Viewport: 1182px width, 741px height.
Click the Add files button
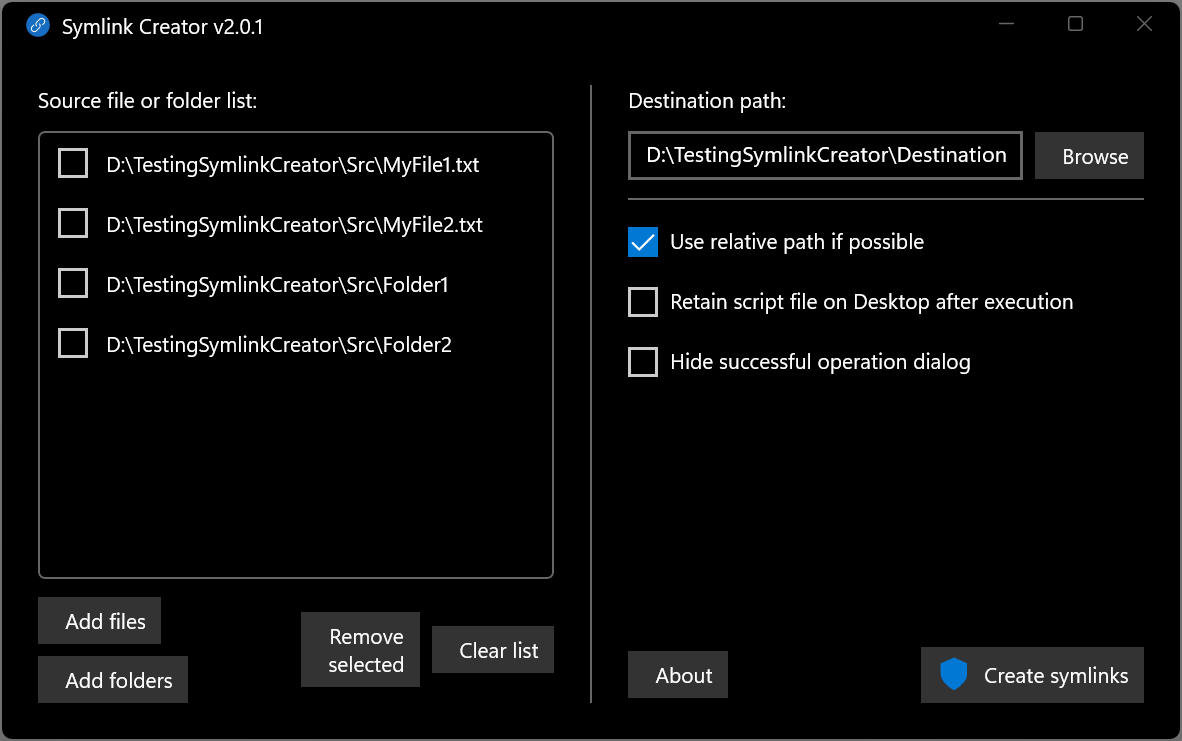pos(100,620)
